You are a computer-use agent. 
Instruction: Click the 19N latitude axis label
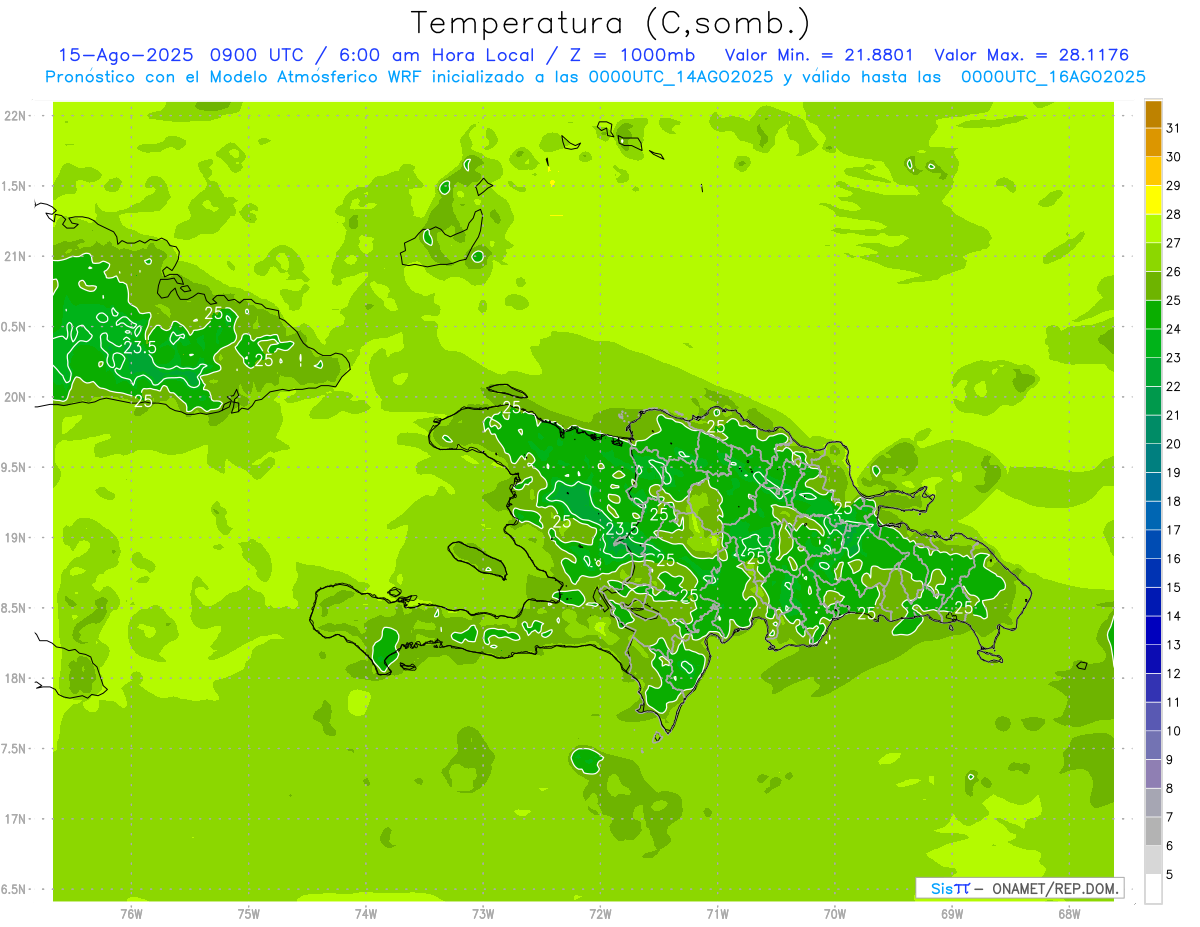[x=16, y=538]
